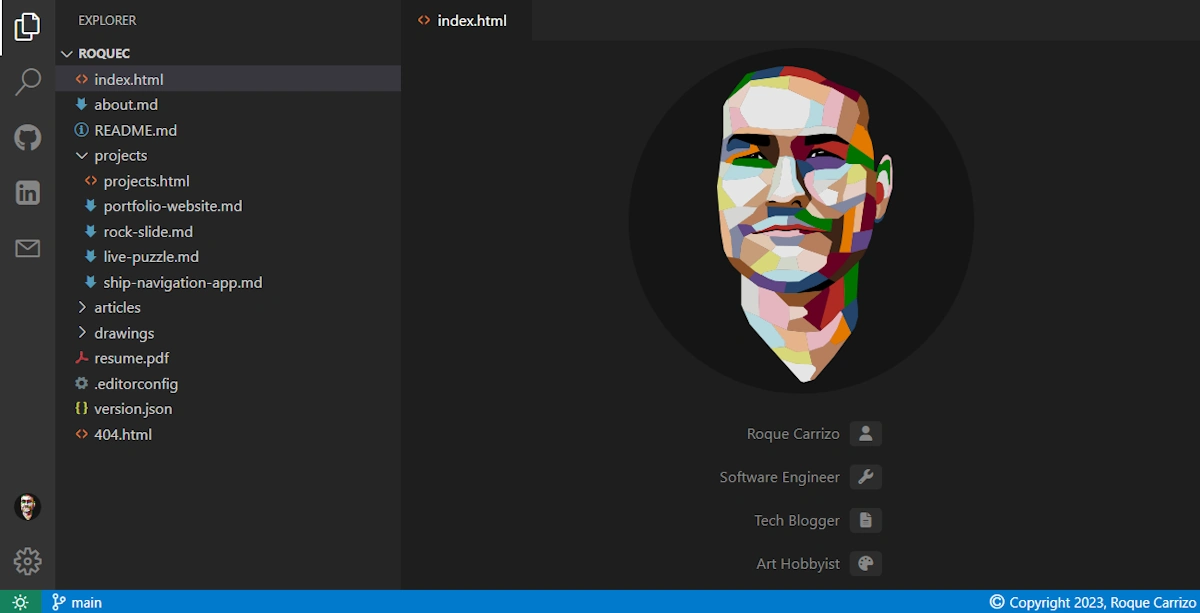The width and height of the screenshot is (1200, 613).
Task: Open the GitHub icon in activity bar
Action: tap(26, 137)
